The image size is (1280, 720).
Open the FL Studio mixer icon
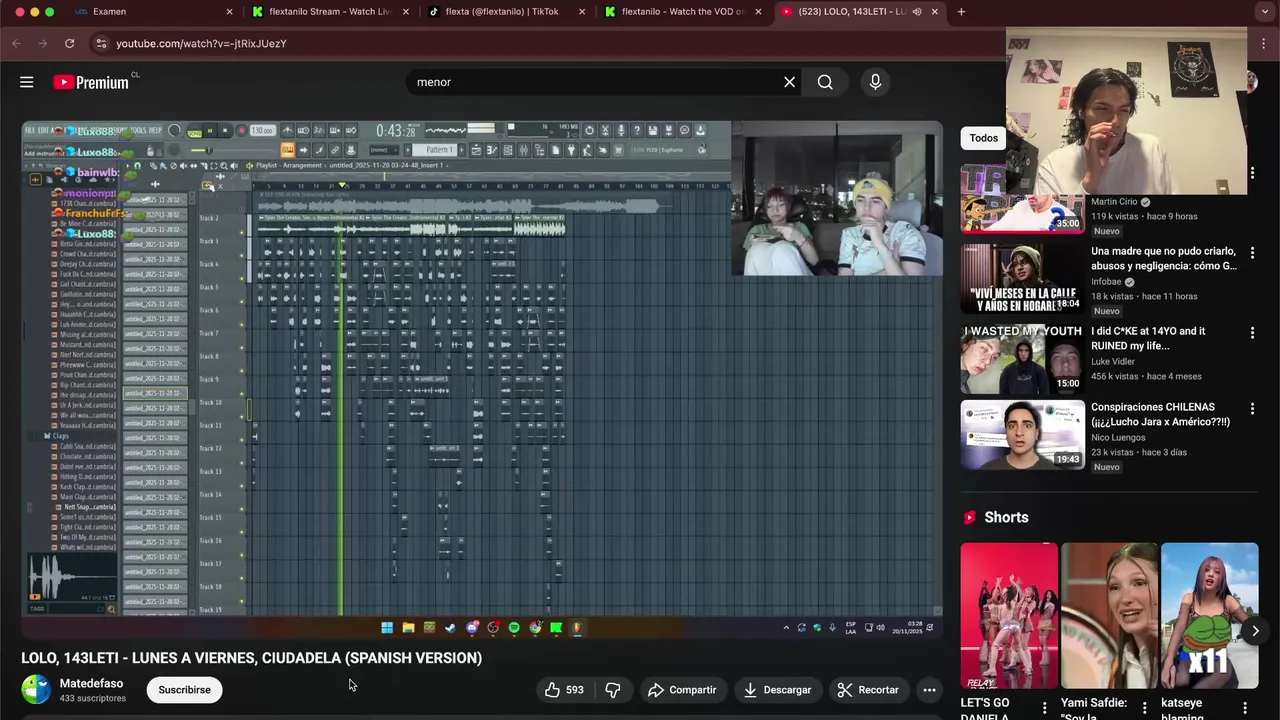pos(523,150)
